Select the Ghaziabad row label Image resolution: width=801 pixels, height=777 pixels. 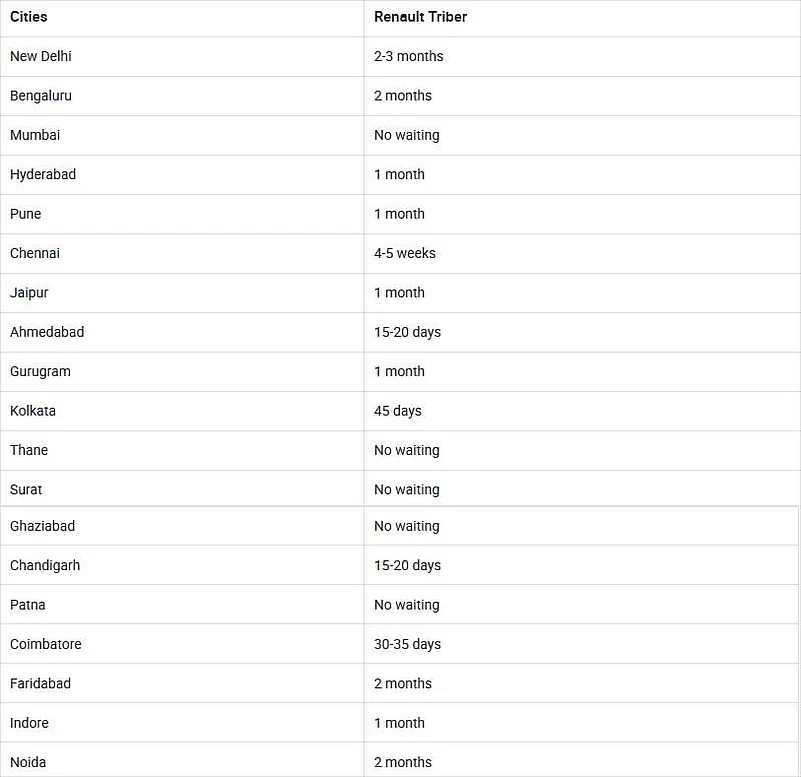point(42,526)
